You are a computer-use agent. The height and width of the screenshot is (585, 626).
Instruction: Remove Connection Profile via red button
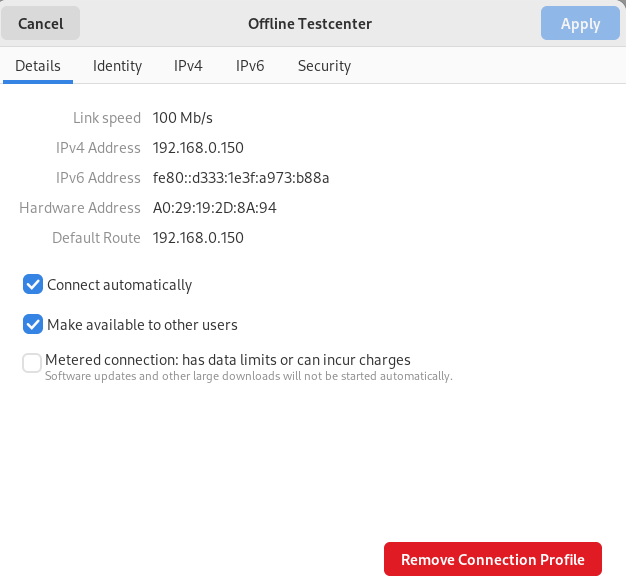pos(492,559)
